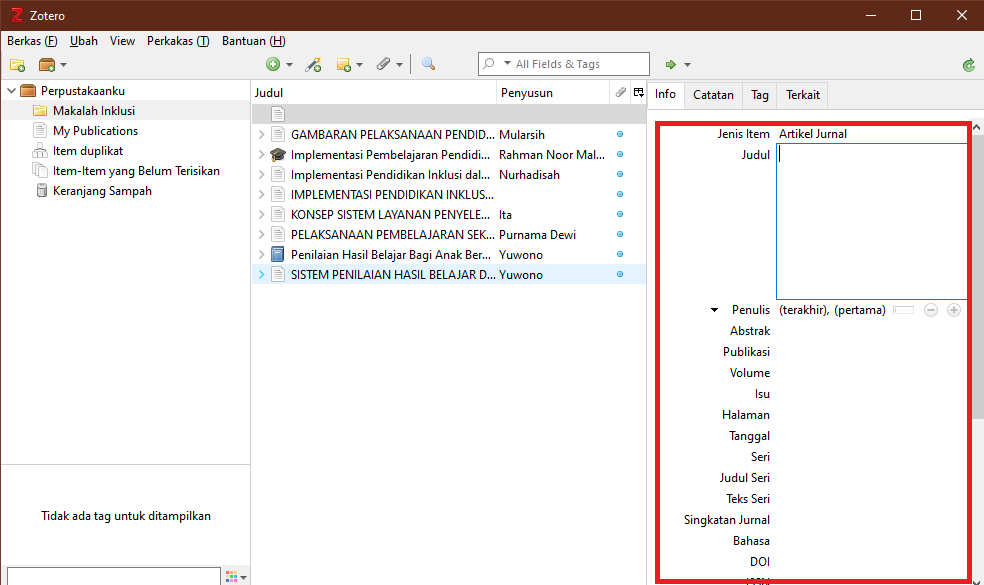The height and width of the screenshot is (585, 984).
Task: Open the Add Attachment dropdown arrow
Action: coord(399,65)
